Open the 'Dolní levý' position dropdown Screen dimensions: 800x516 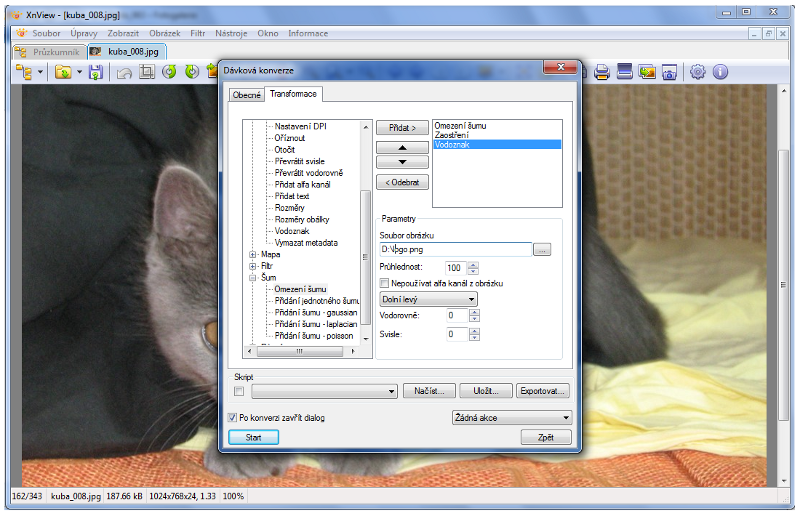pos(428,299)
